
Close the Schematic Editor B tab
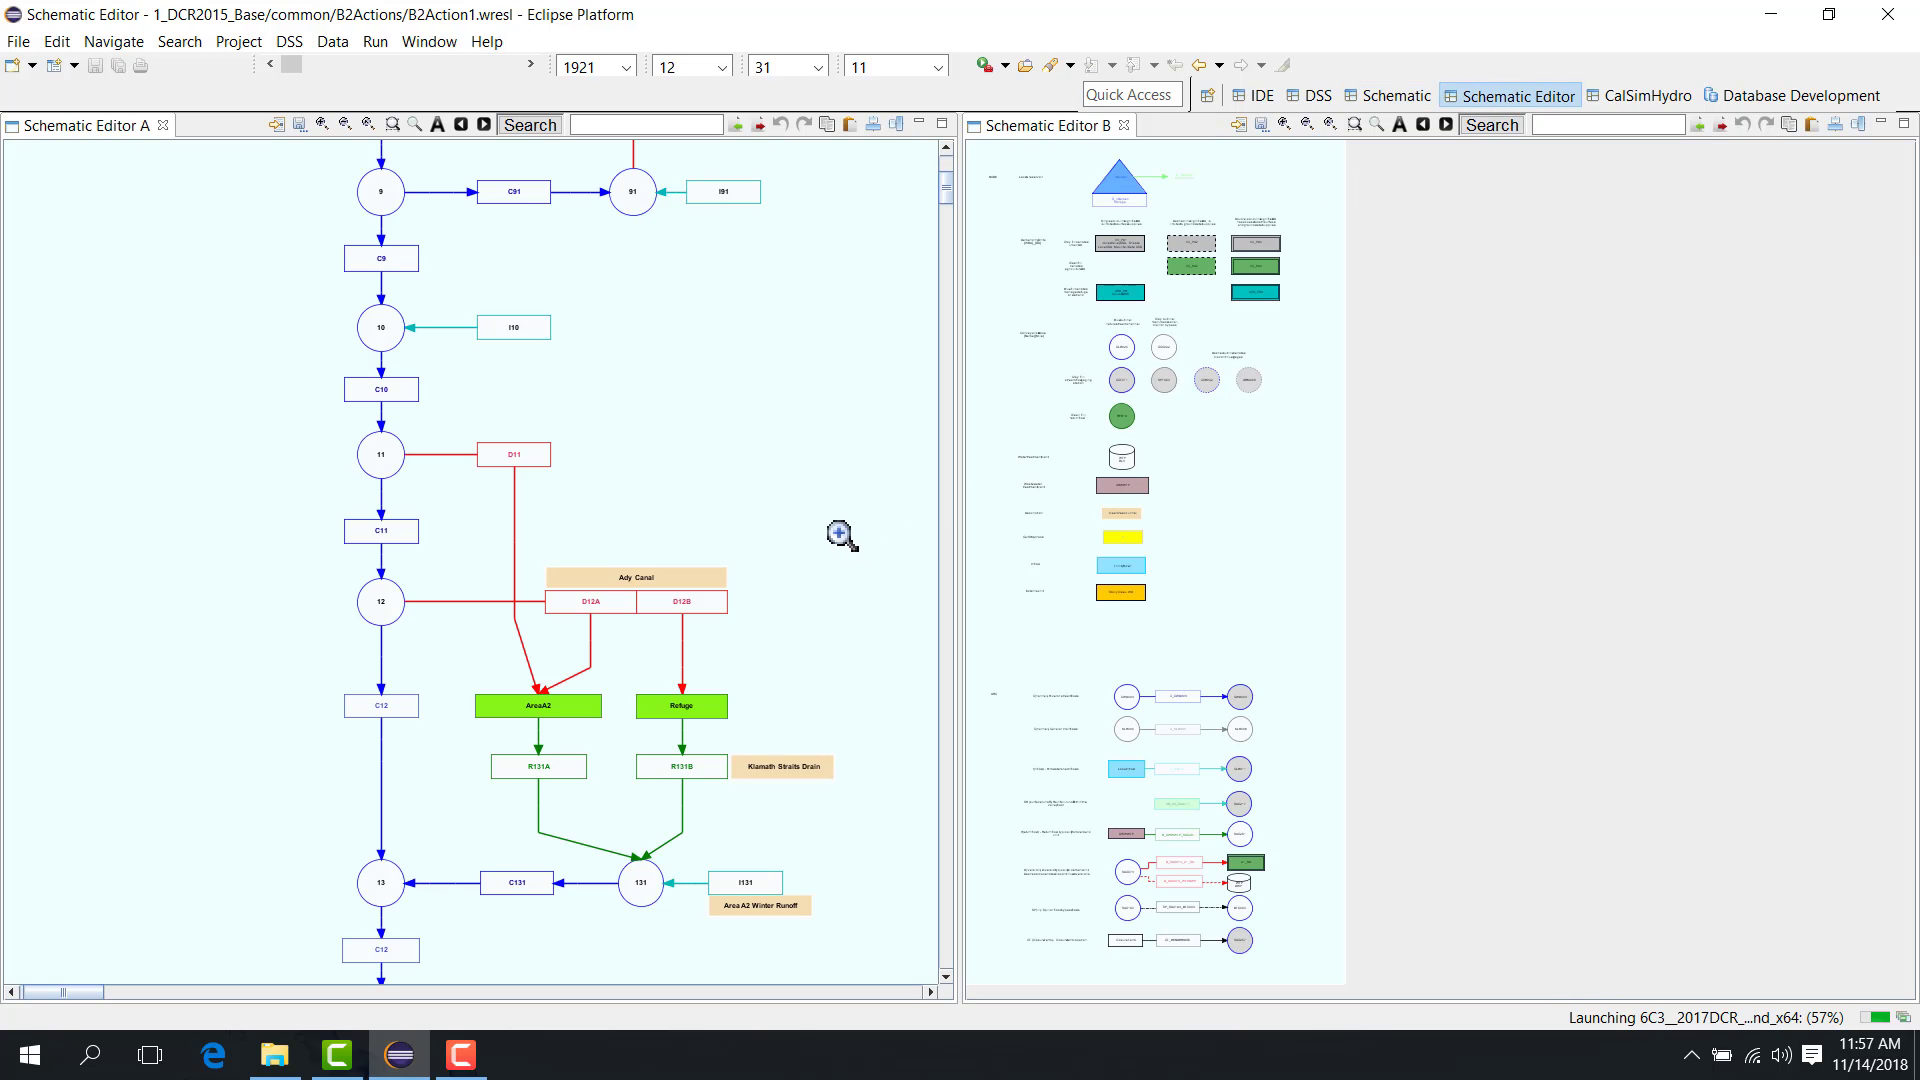pos(1124,125)
